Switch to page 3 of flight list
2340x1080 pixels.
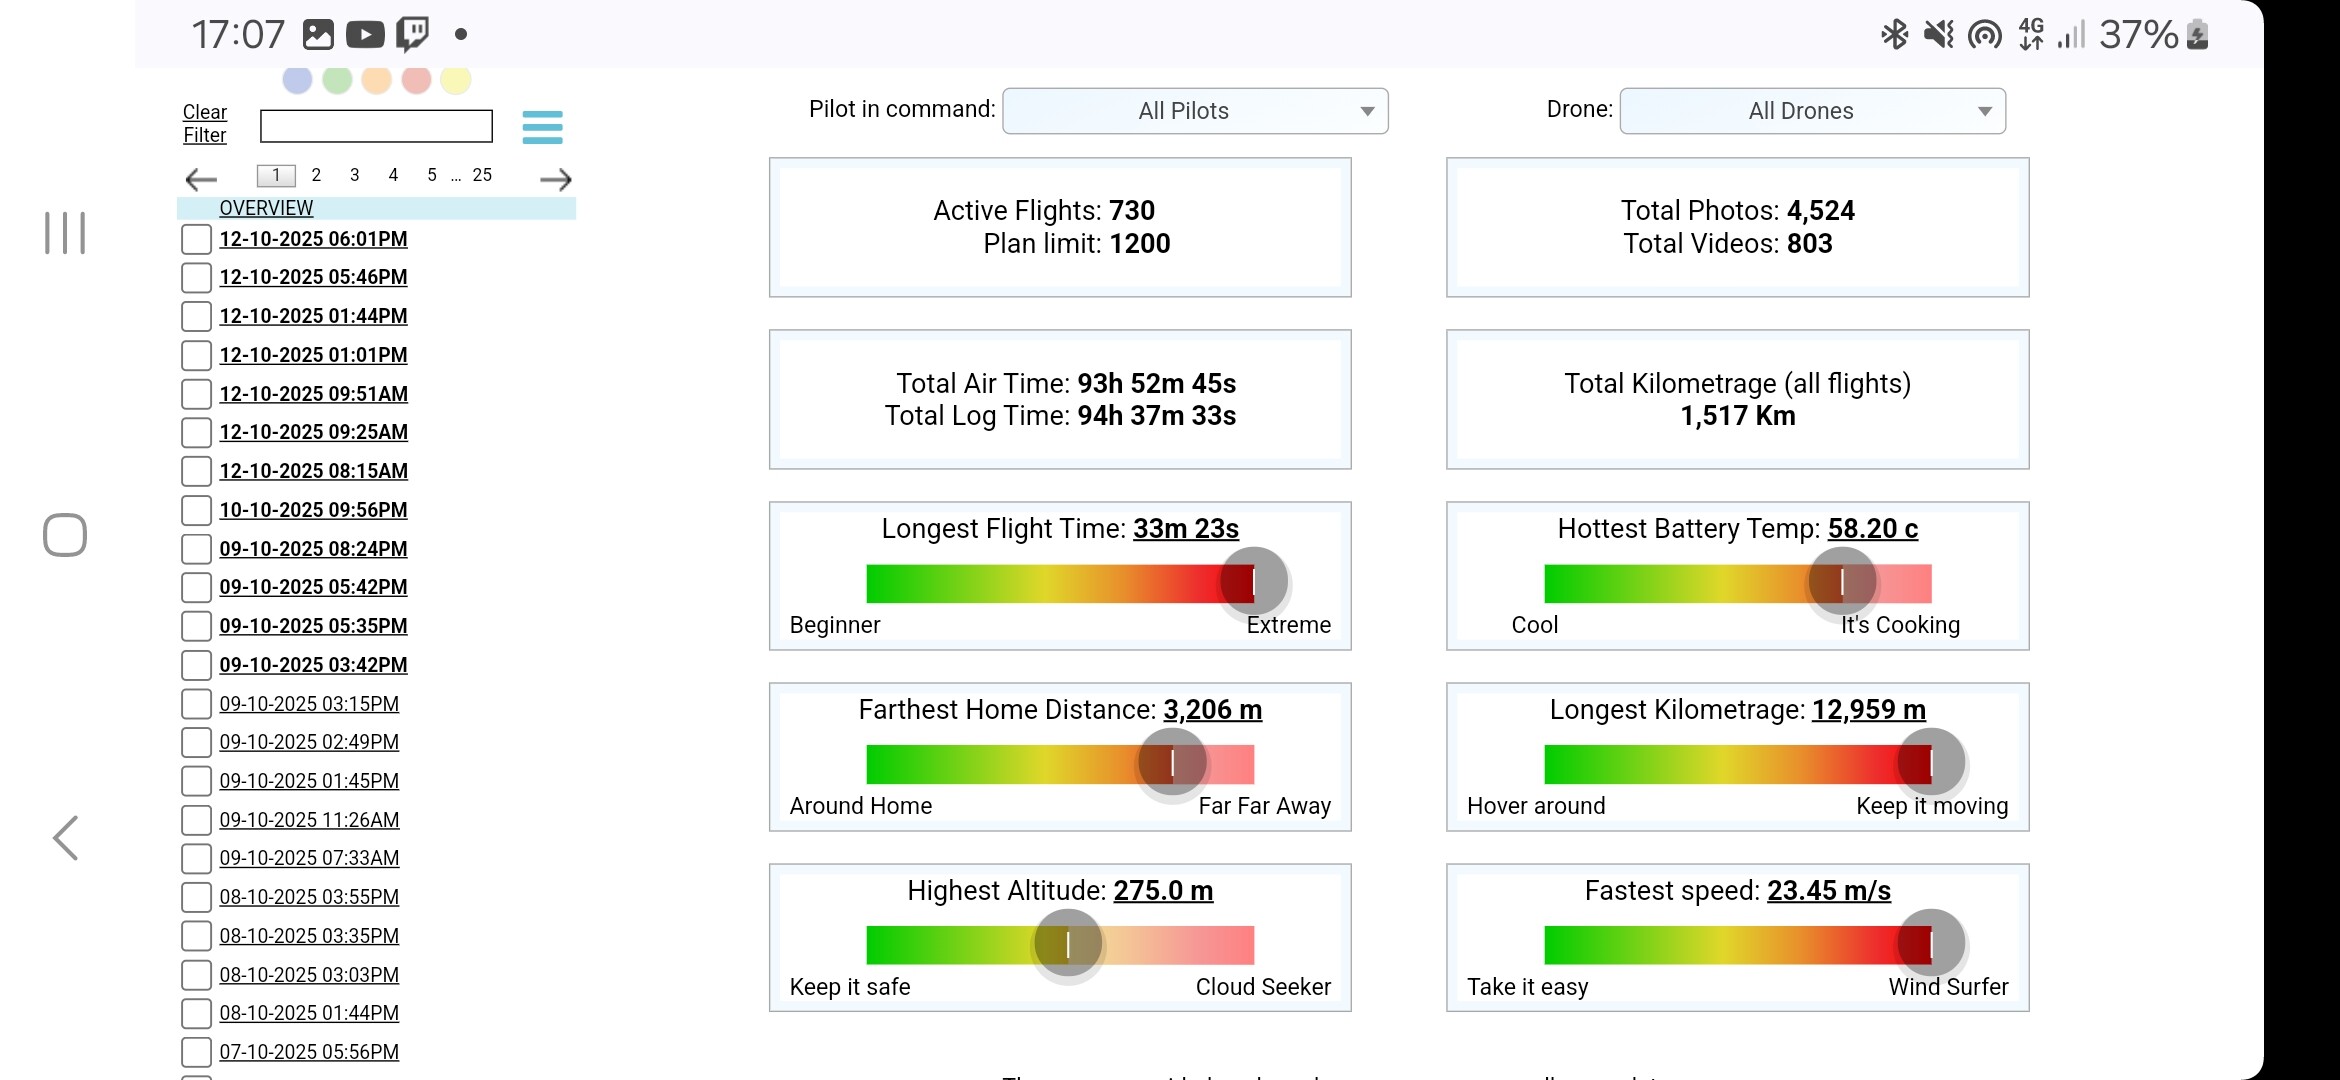coord(354,175)
